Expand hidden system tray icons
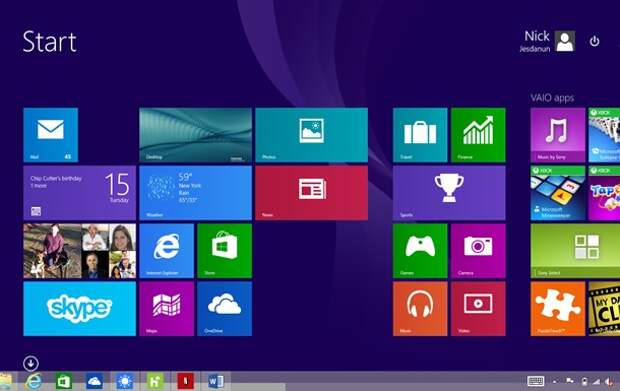The image size is (620, 391). 555,382
